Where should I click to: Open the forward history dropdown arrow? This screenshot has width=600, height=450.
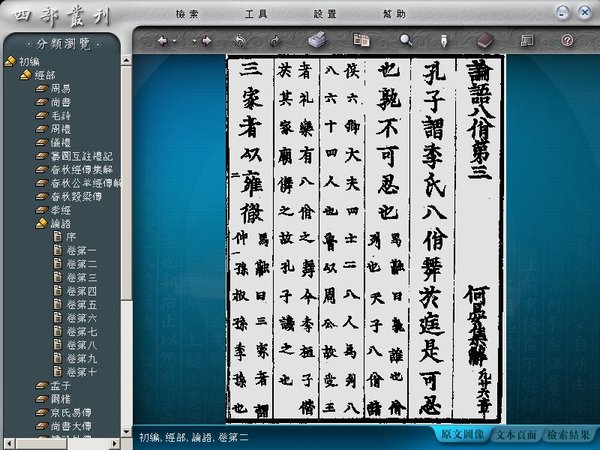click(x=194, y=41)
